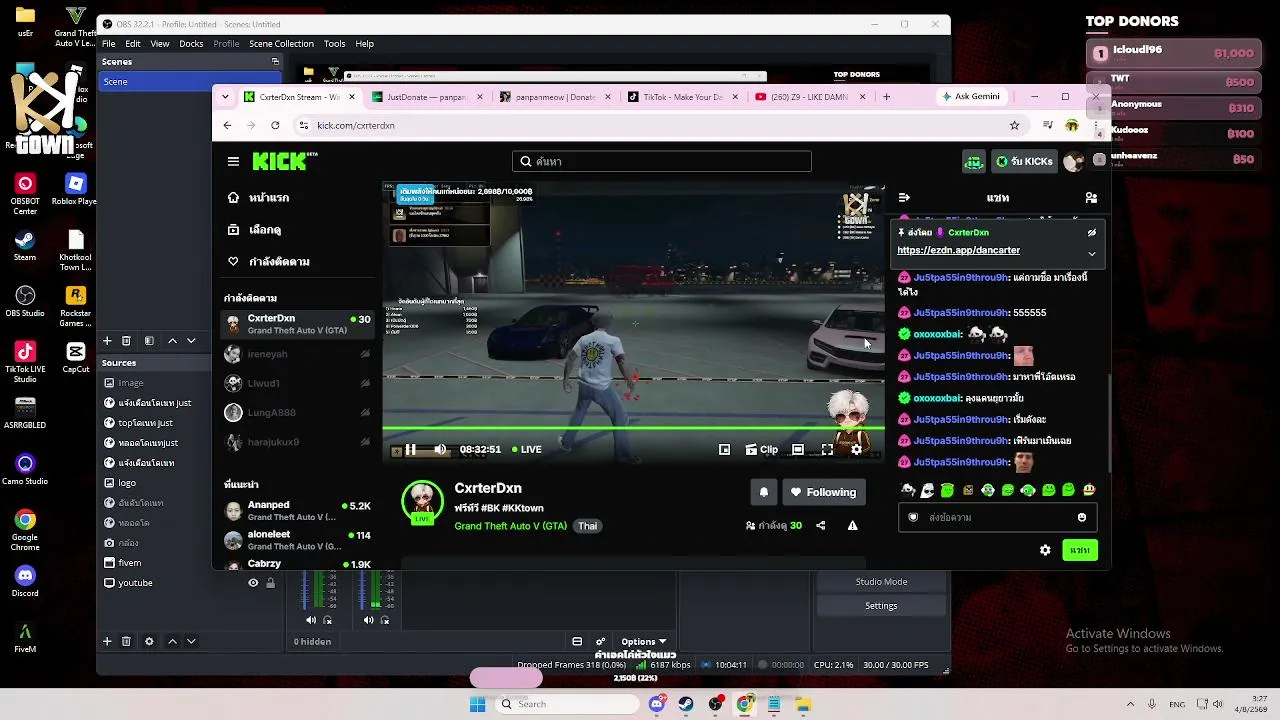Screen dimensions: 1280x720
Task: Switch Kick player to theater mode
Action: [798, 449]
